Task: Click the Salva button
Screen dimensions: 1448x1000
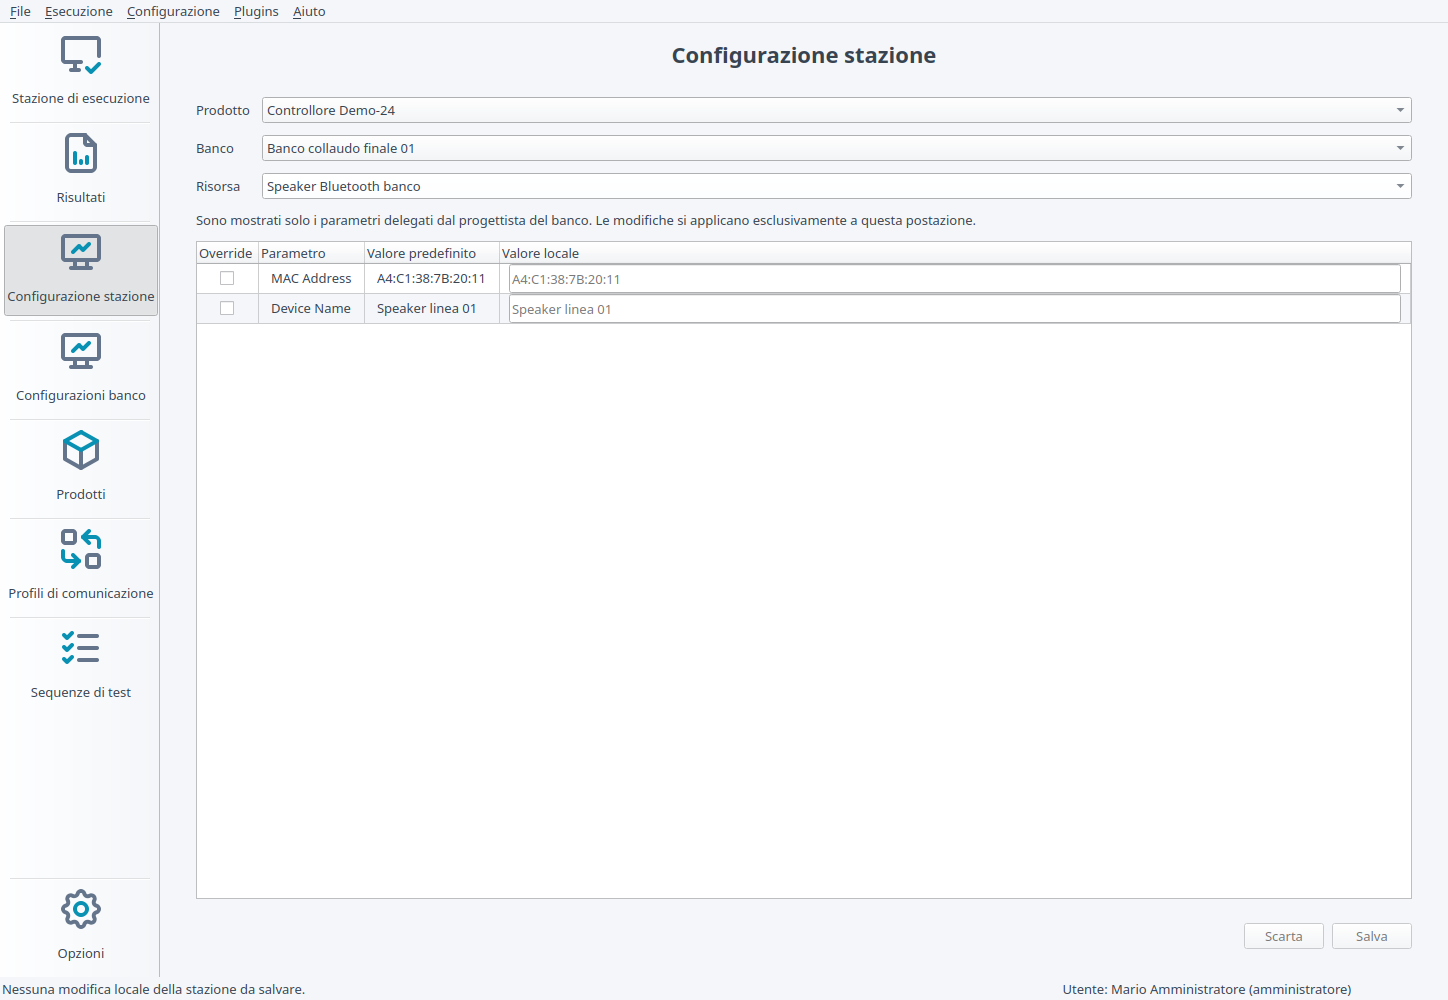Action: [x=1371, y=936]
